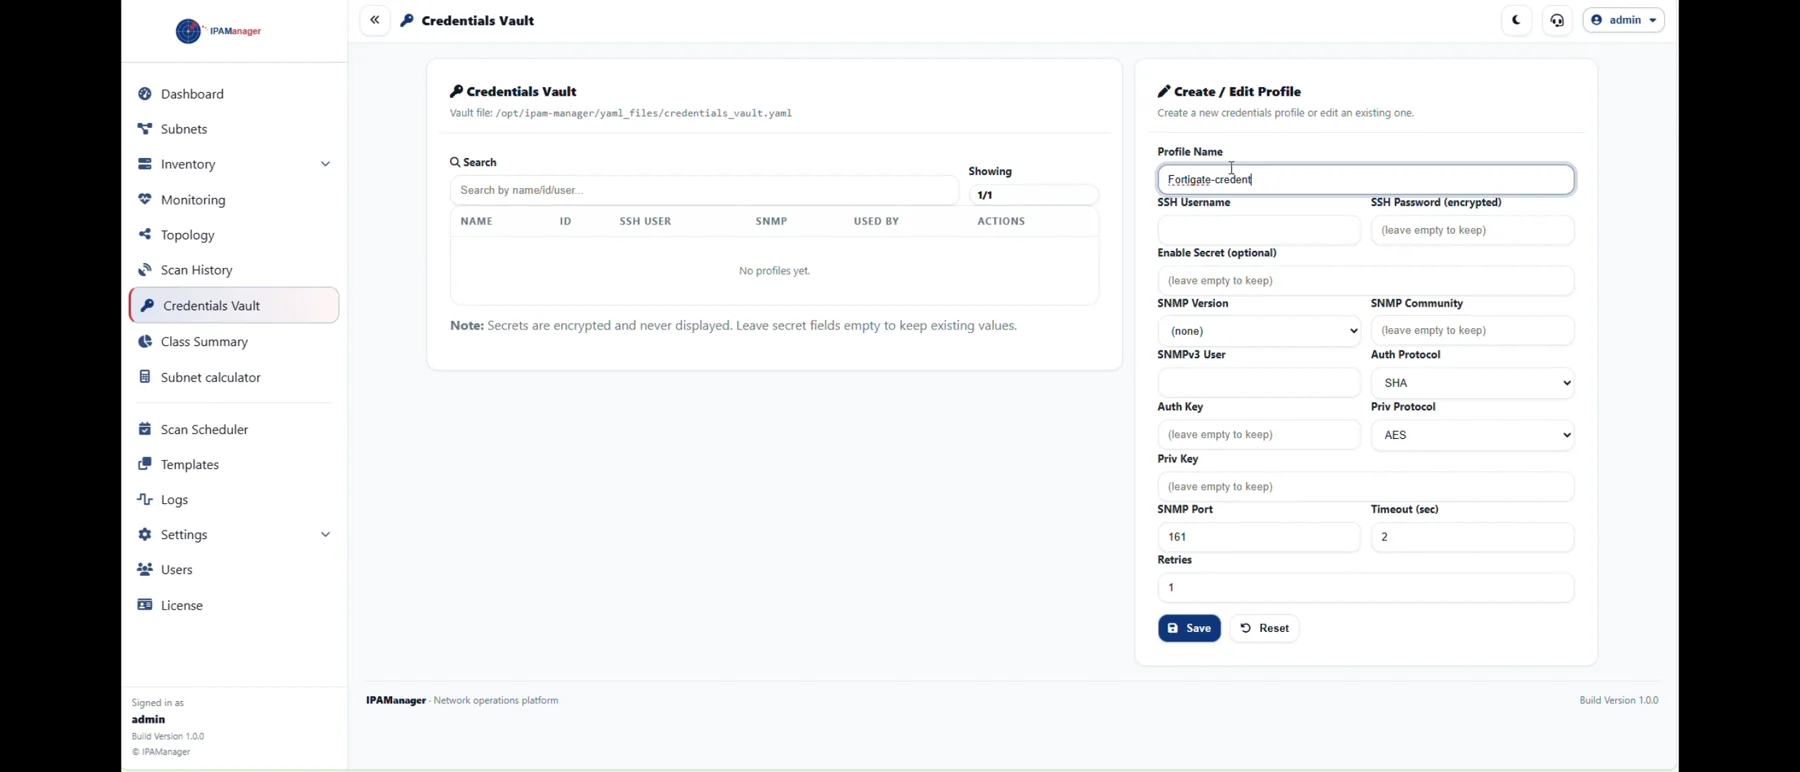Viewport: 1800px width, 772px height.
Task: Expand the Inventory submenu chevron
Action: click(x=325, y=164)
